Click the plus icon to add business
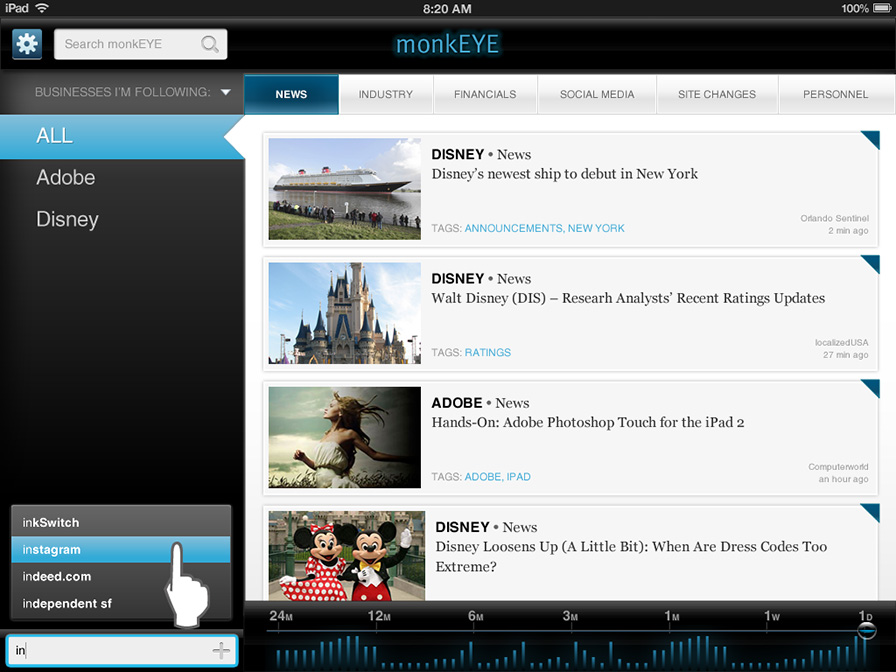The image size is (896, 672). pyautogui.click(x=221, y=651)
